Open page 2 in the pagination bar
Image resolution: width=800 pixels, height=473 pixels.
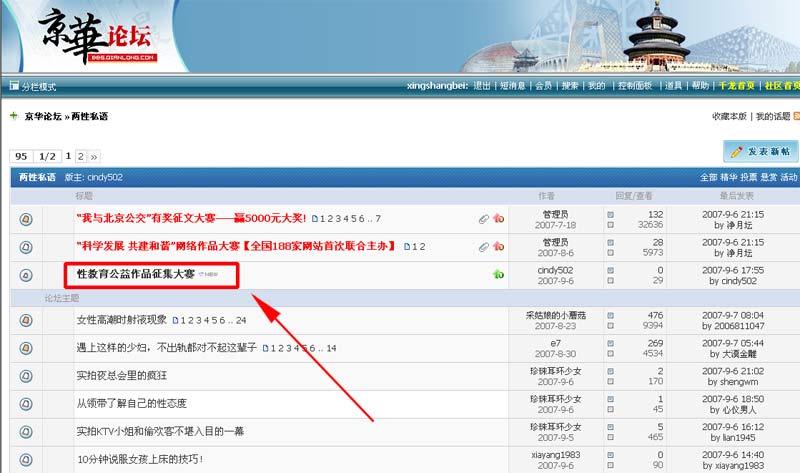(81, 157)
